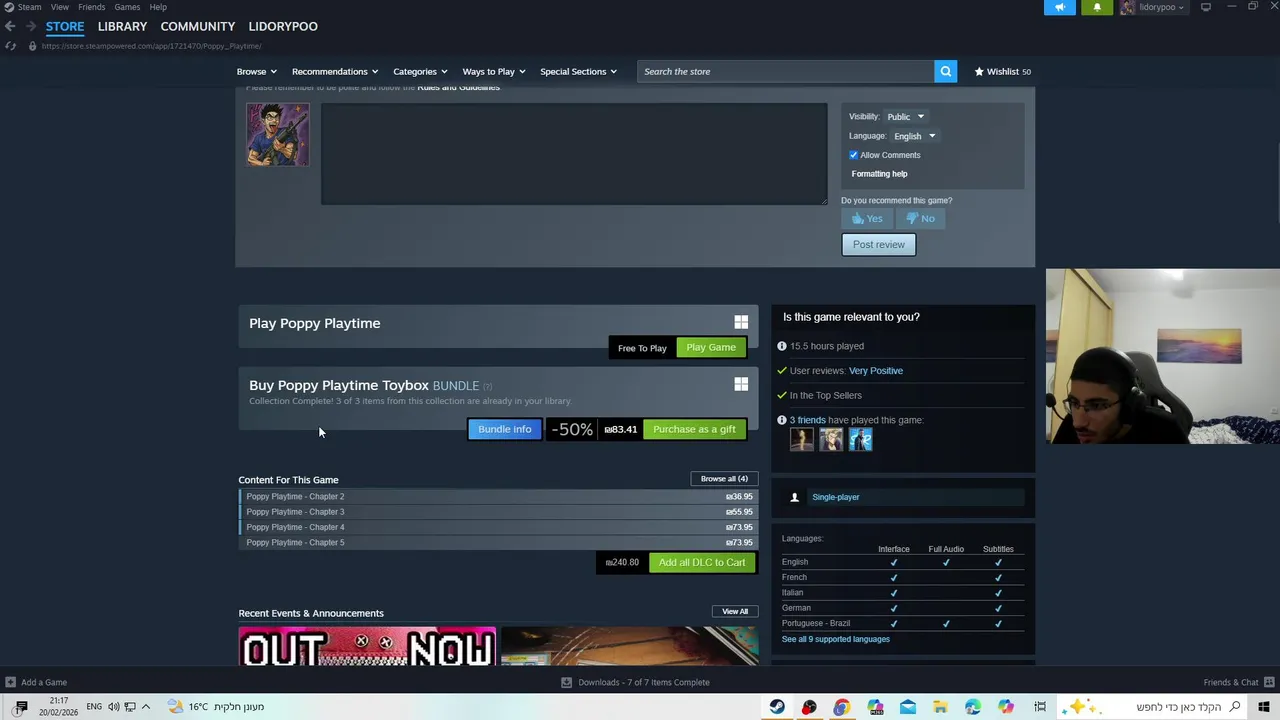Click the taskbar volume speaker icon
The height and width of the screenshot is (720, 1280).
pos(113,706)
